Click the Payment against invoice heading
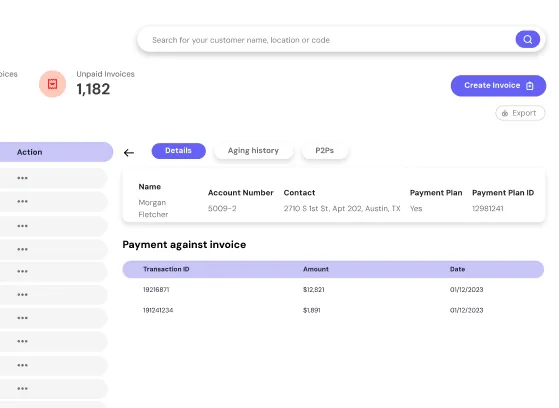This screenshot has width=559, height=408. pyautogui.click(x=184, y=245)
